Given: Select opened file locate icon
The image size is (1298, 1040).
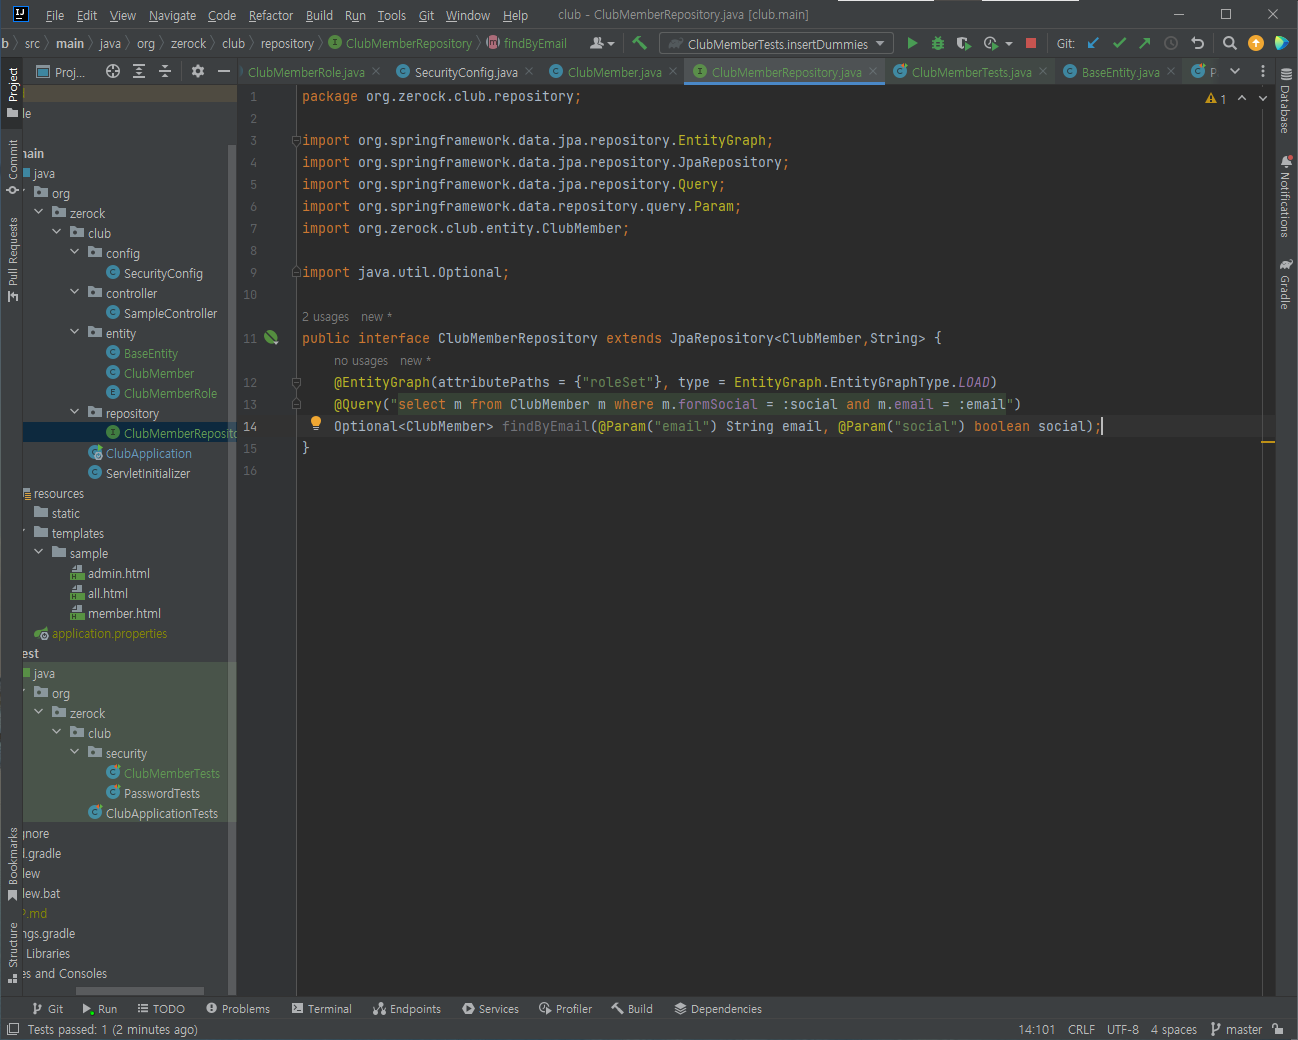Looking at the screenshot, I should pos(113,71).
